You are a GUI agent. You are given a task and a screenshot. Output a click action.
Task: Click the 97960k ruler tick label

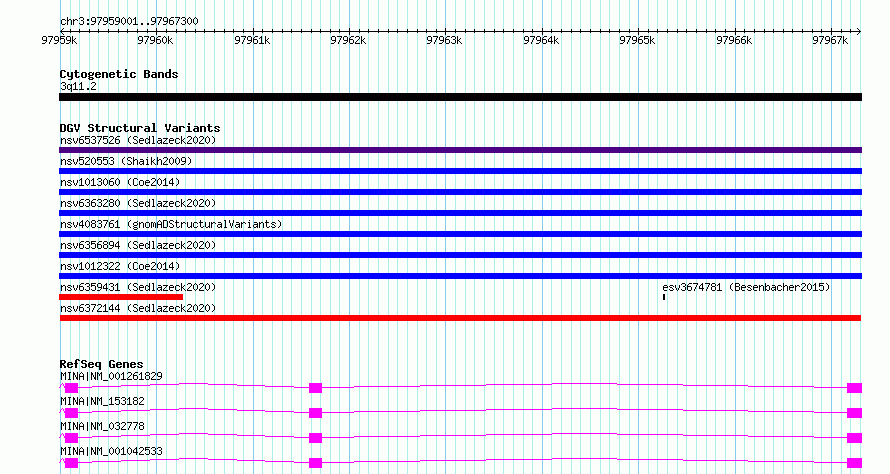point(156,40)
